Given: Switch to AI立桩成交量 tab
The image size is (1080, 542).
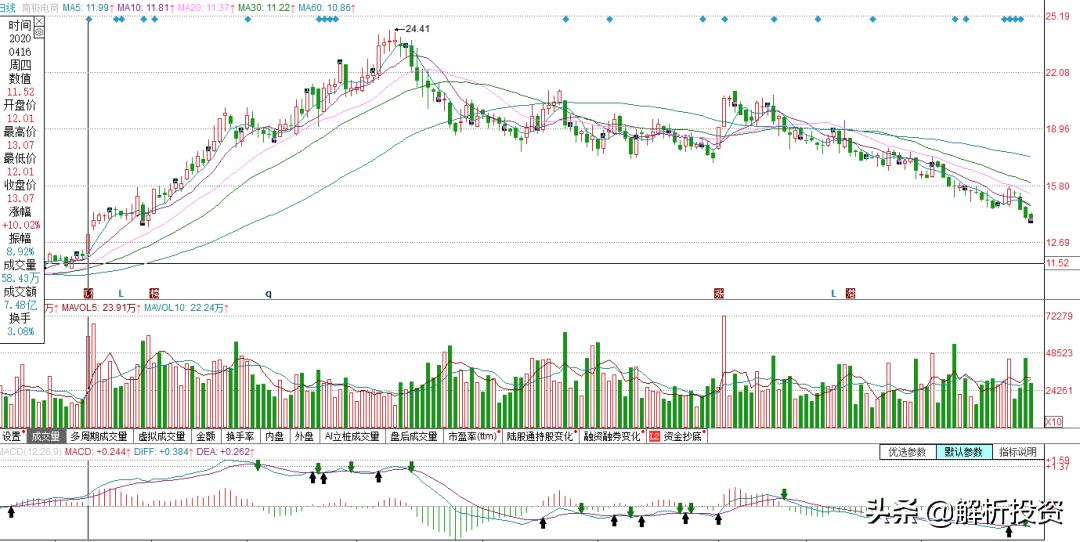Looking at the screenshot, I should (352, 437).
